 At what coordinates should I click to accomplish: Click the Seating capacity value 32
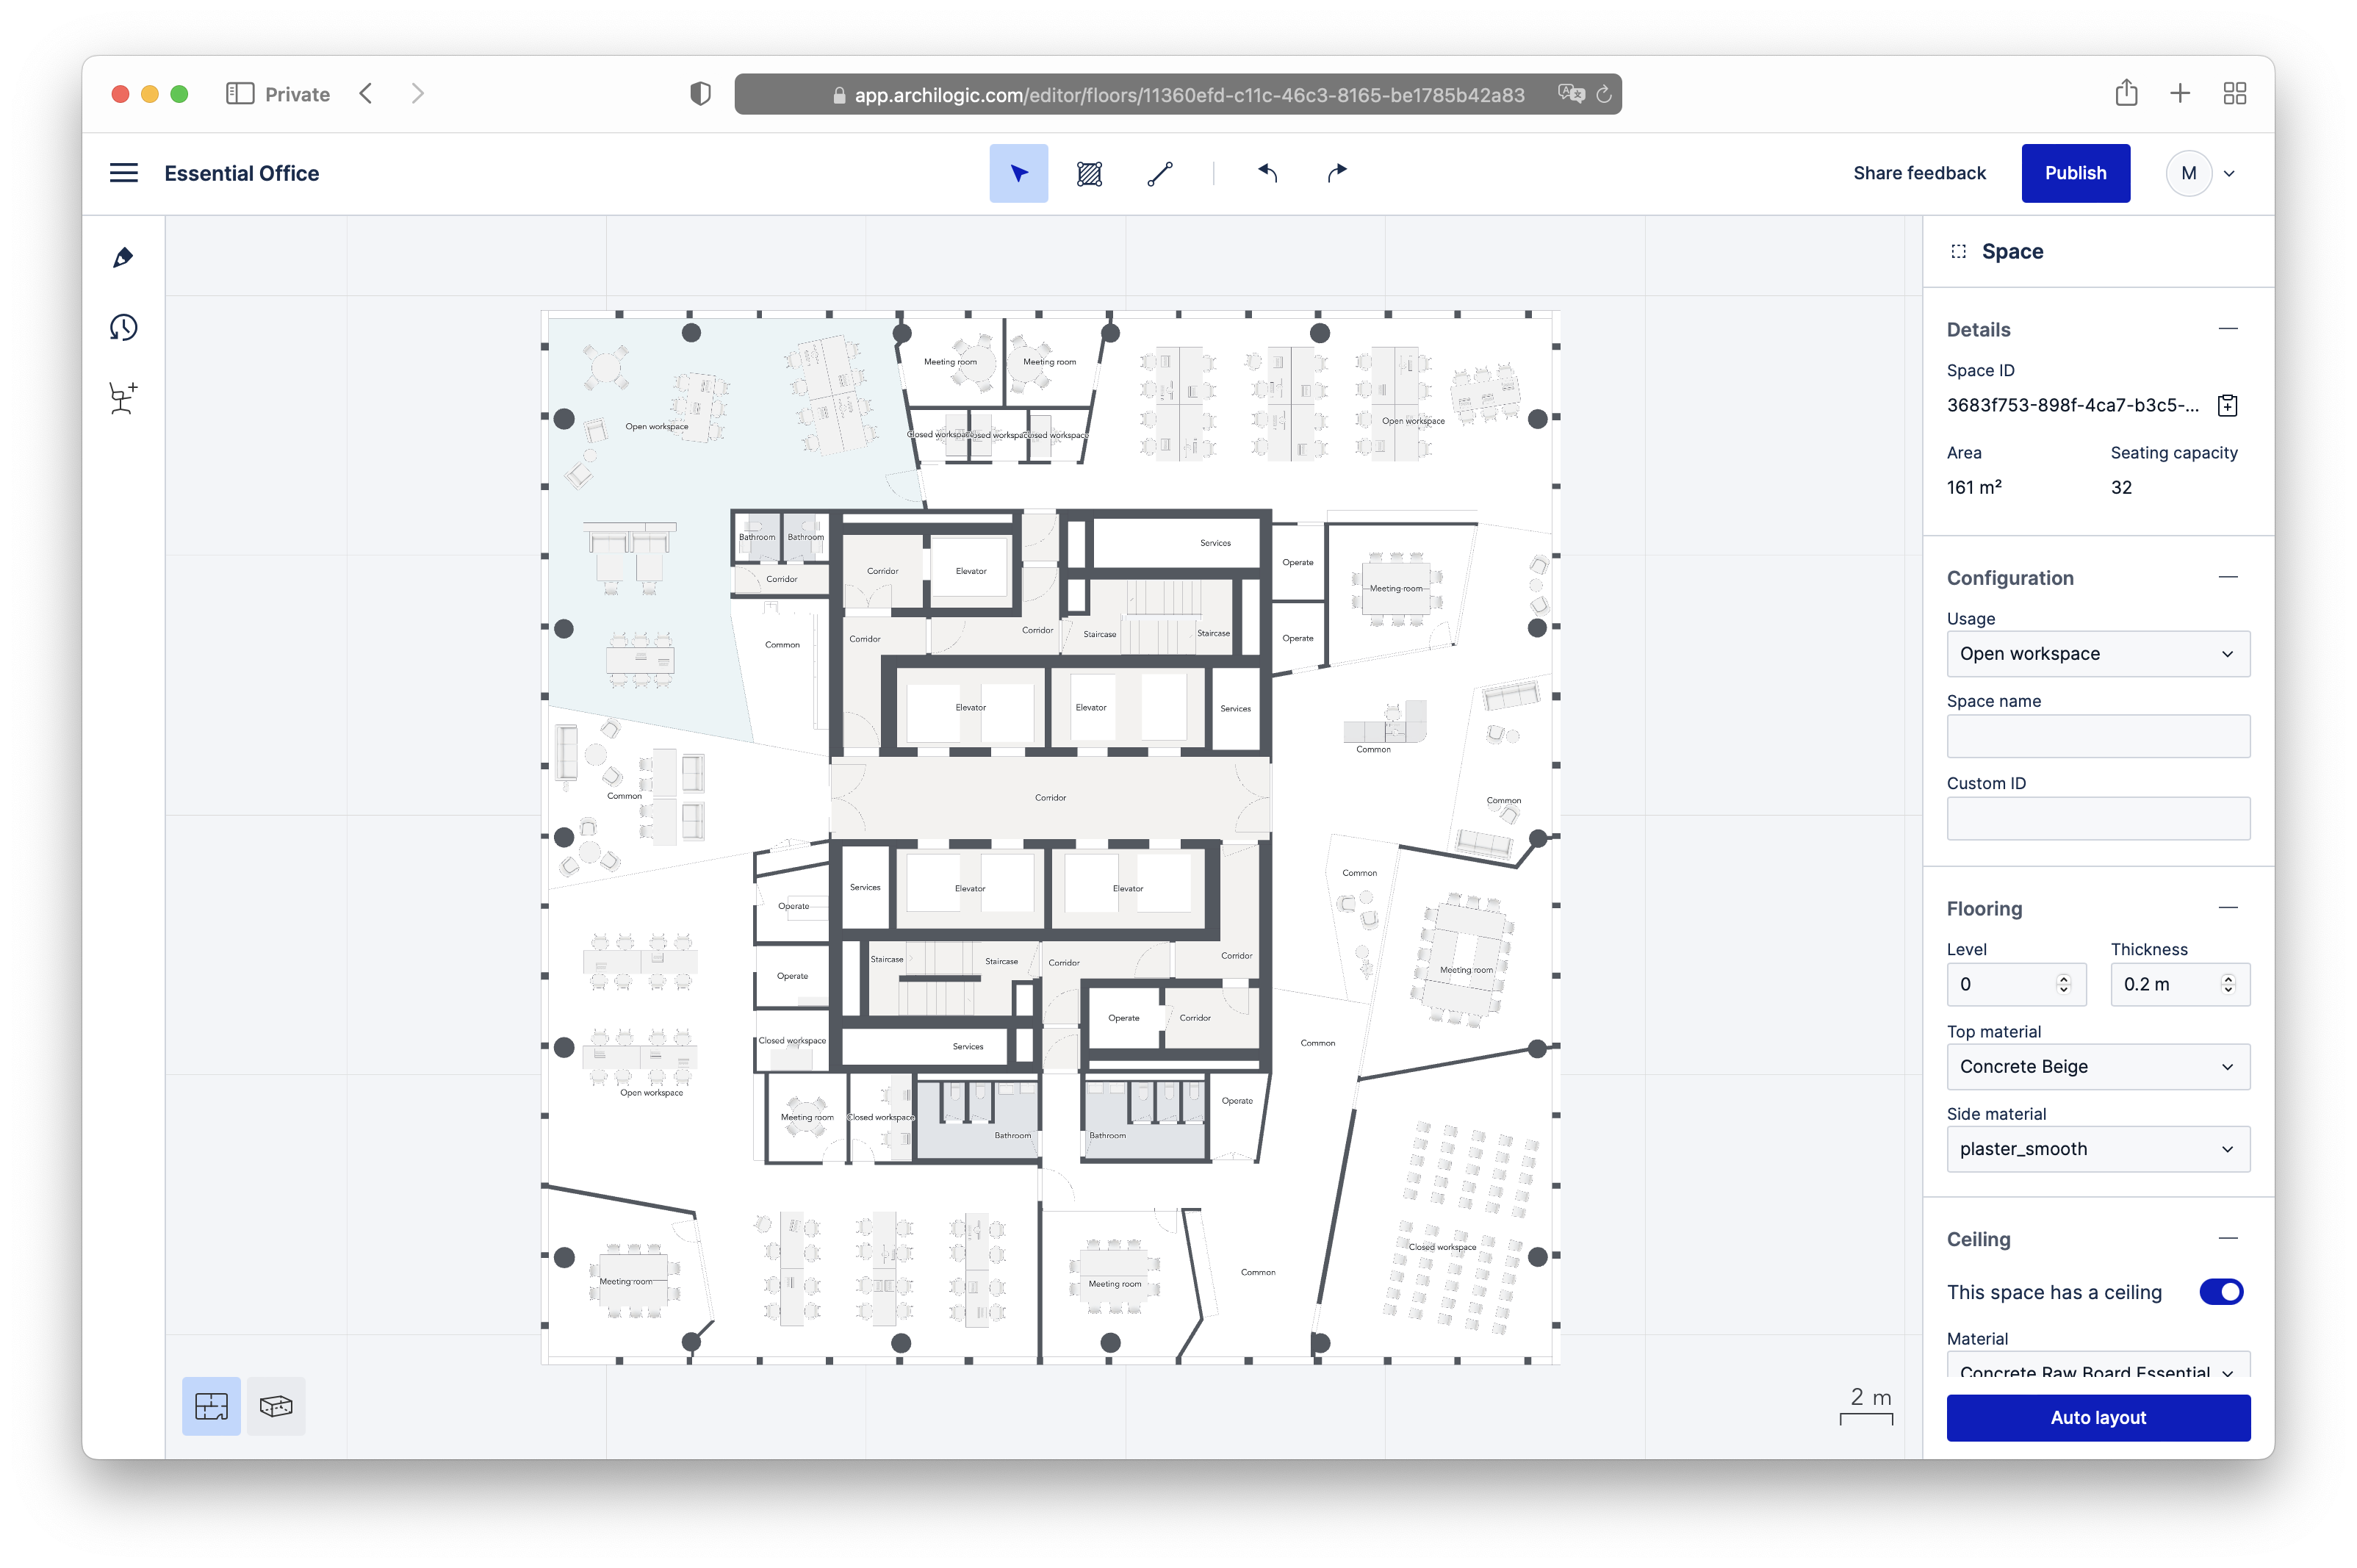click(x=2120, y=488)
